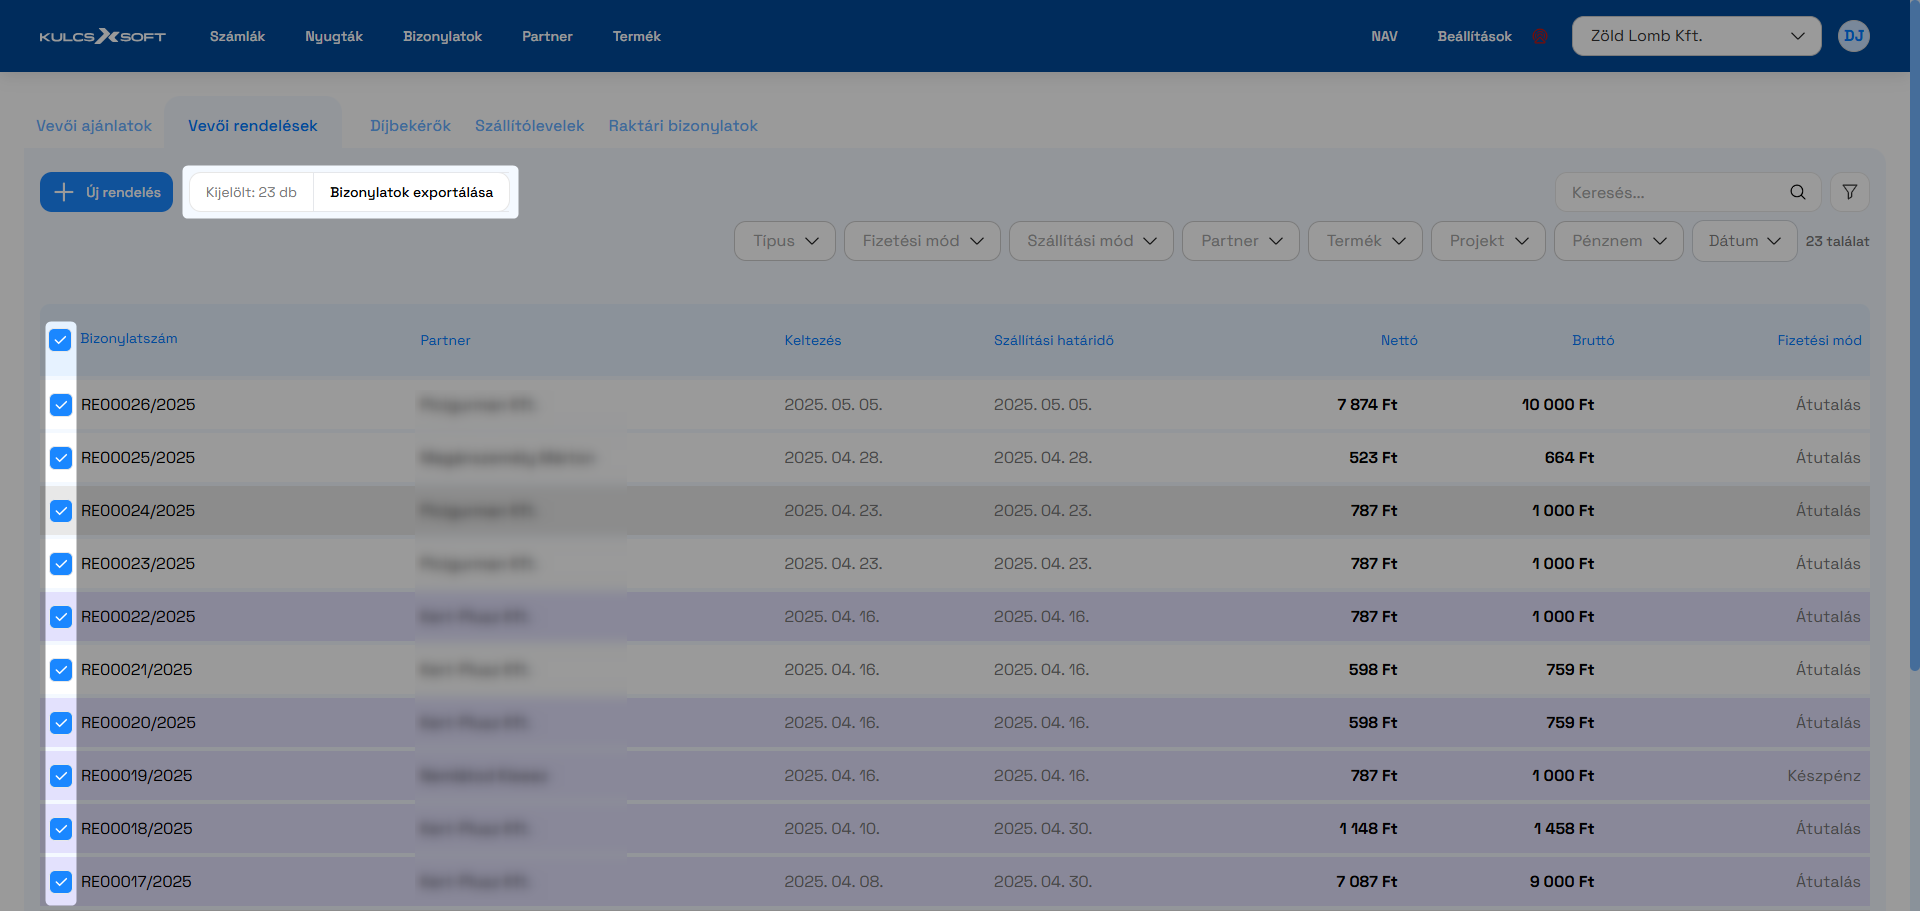Open the Fizetési mód filter dropdown
1920x911 pixels.
pyautogui.click(x=922, y=241)
